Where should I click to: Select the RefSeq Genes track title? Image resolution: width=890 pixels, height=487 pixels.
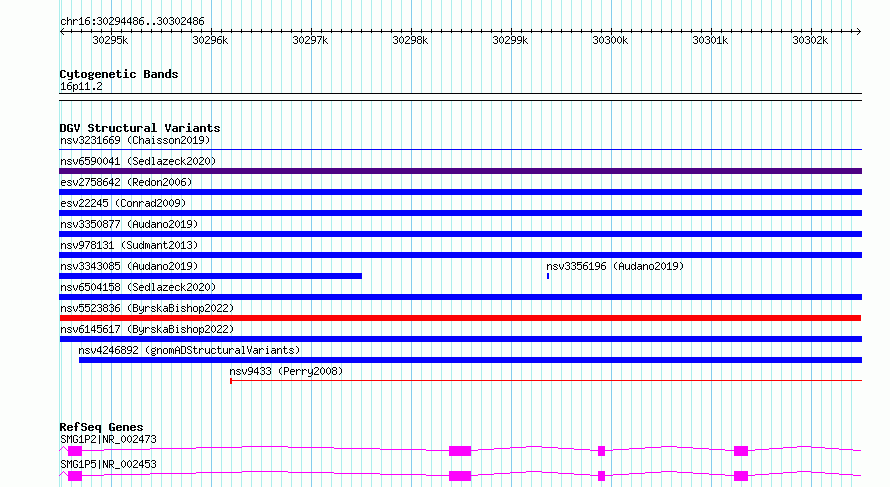tap(101, 427)
